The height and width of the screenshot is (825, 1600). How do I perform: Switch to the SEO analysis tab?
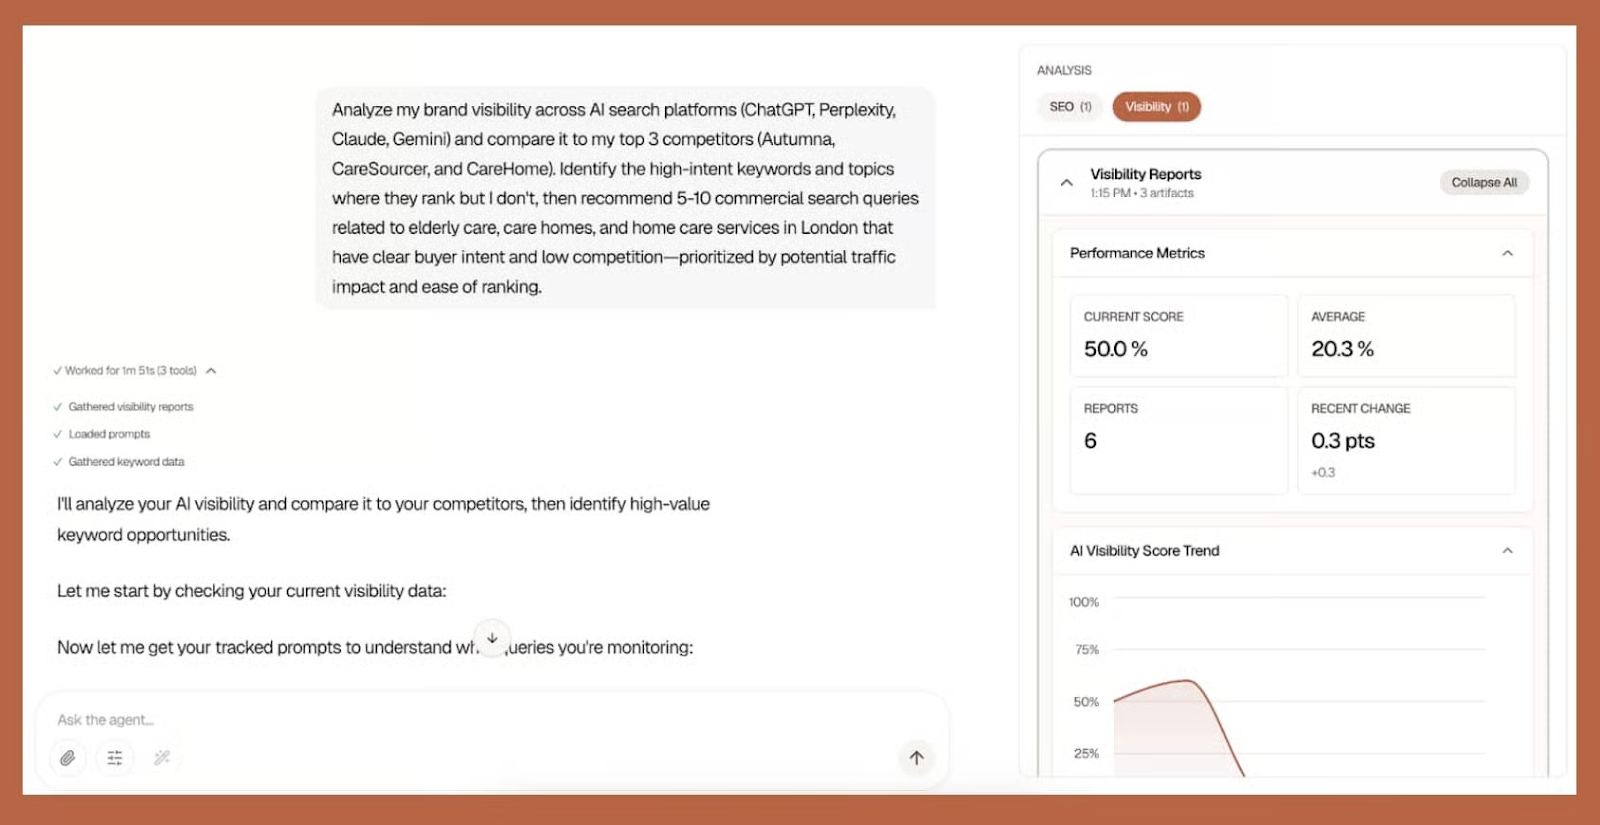pyautogui.click(x=1070, y=107)
